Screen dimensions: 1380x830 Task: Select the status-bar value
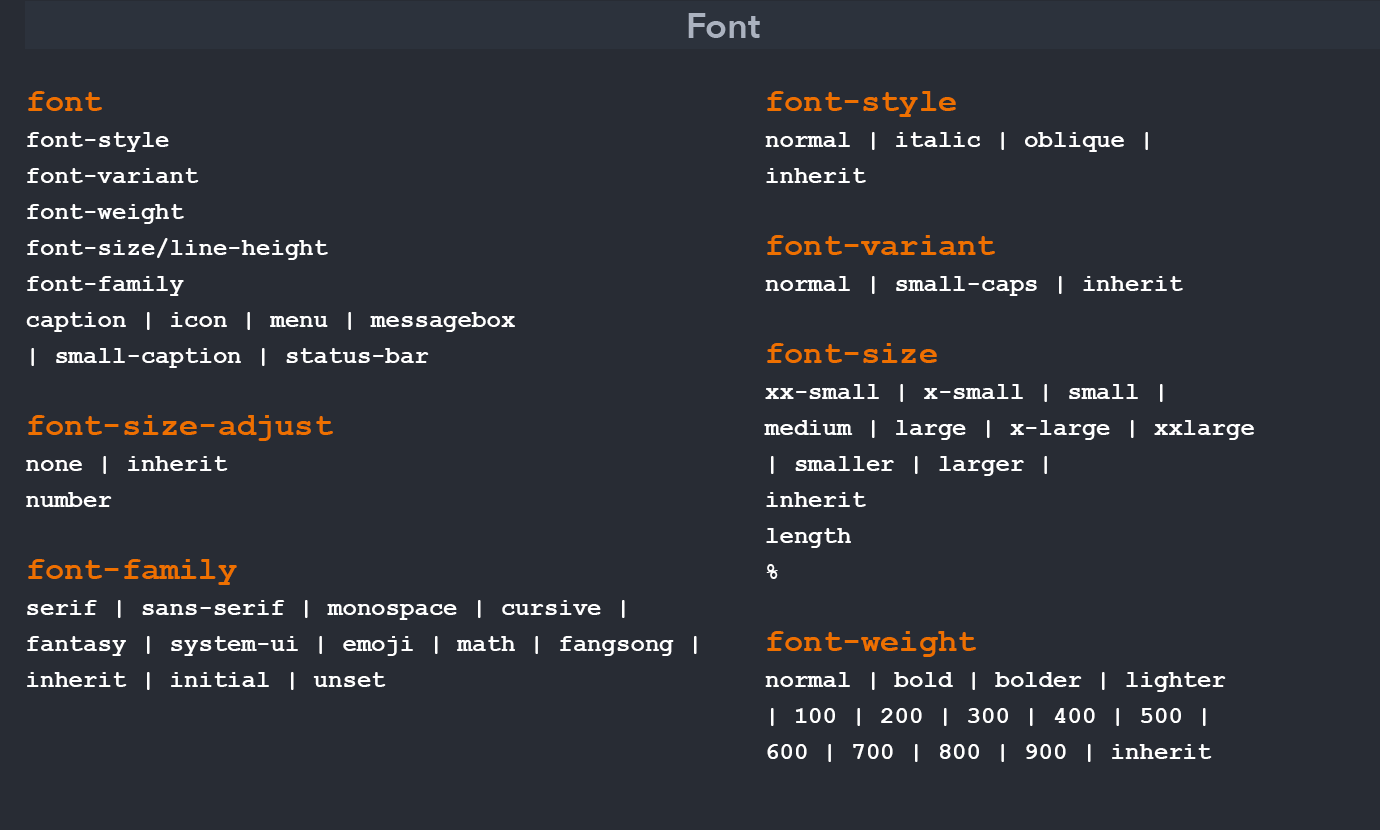pyautogui.click(x=357, y=356)
